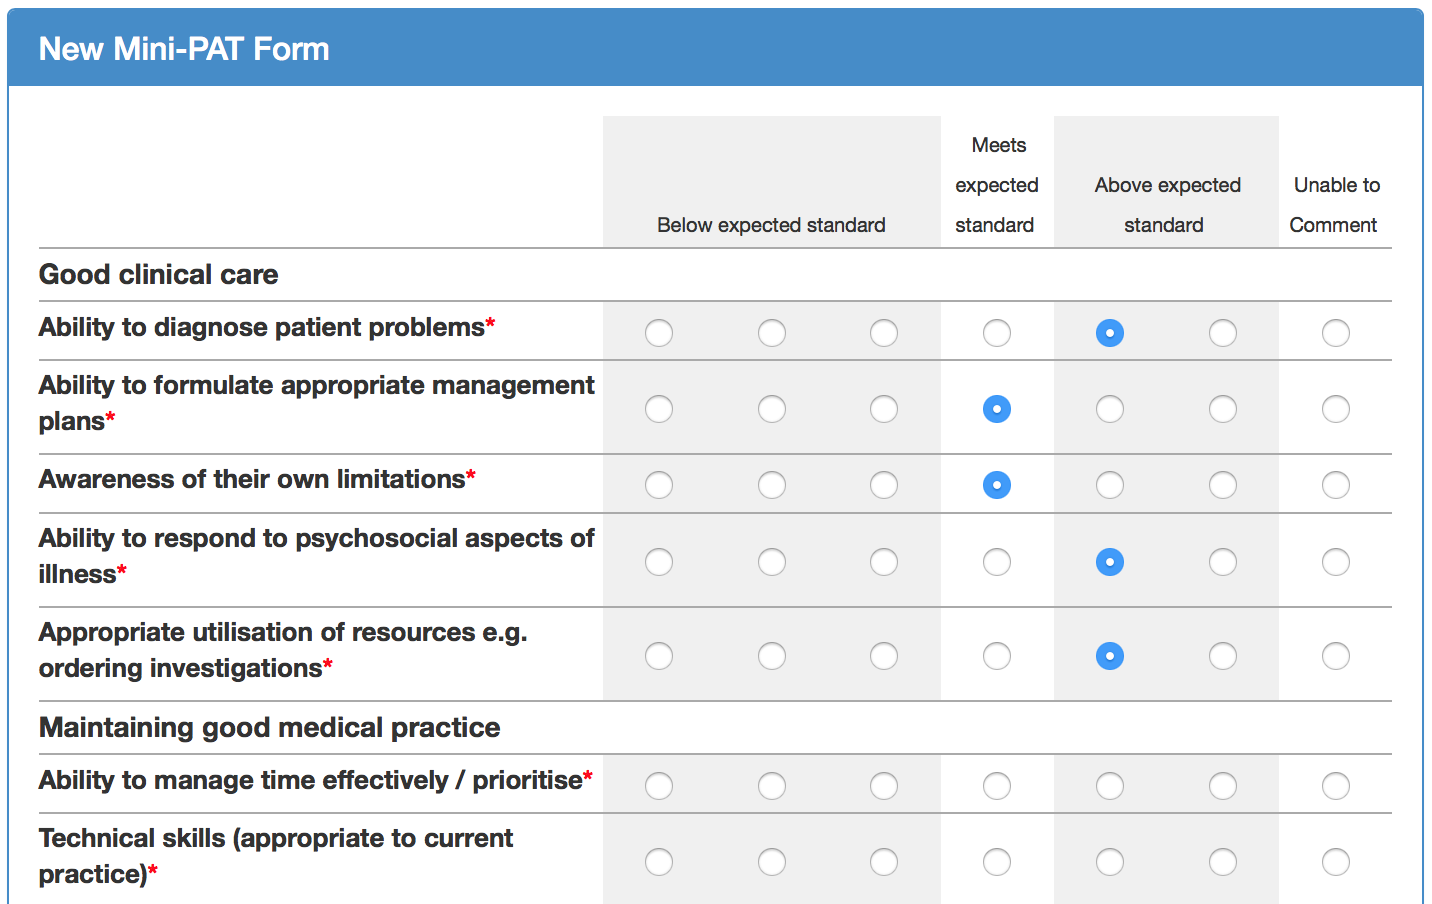Choose highest 'Above expected' for manage time effectively

pyautogui.click(x=1222, y=786)
